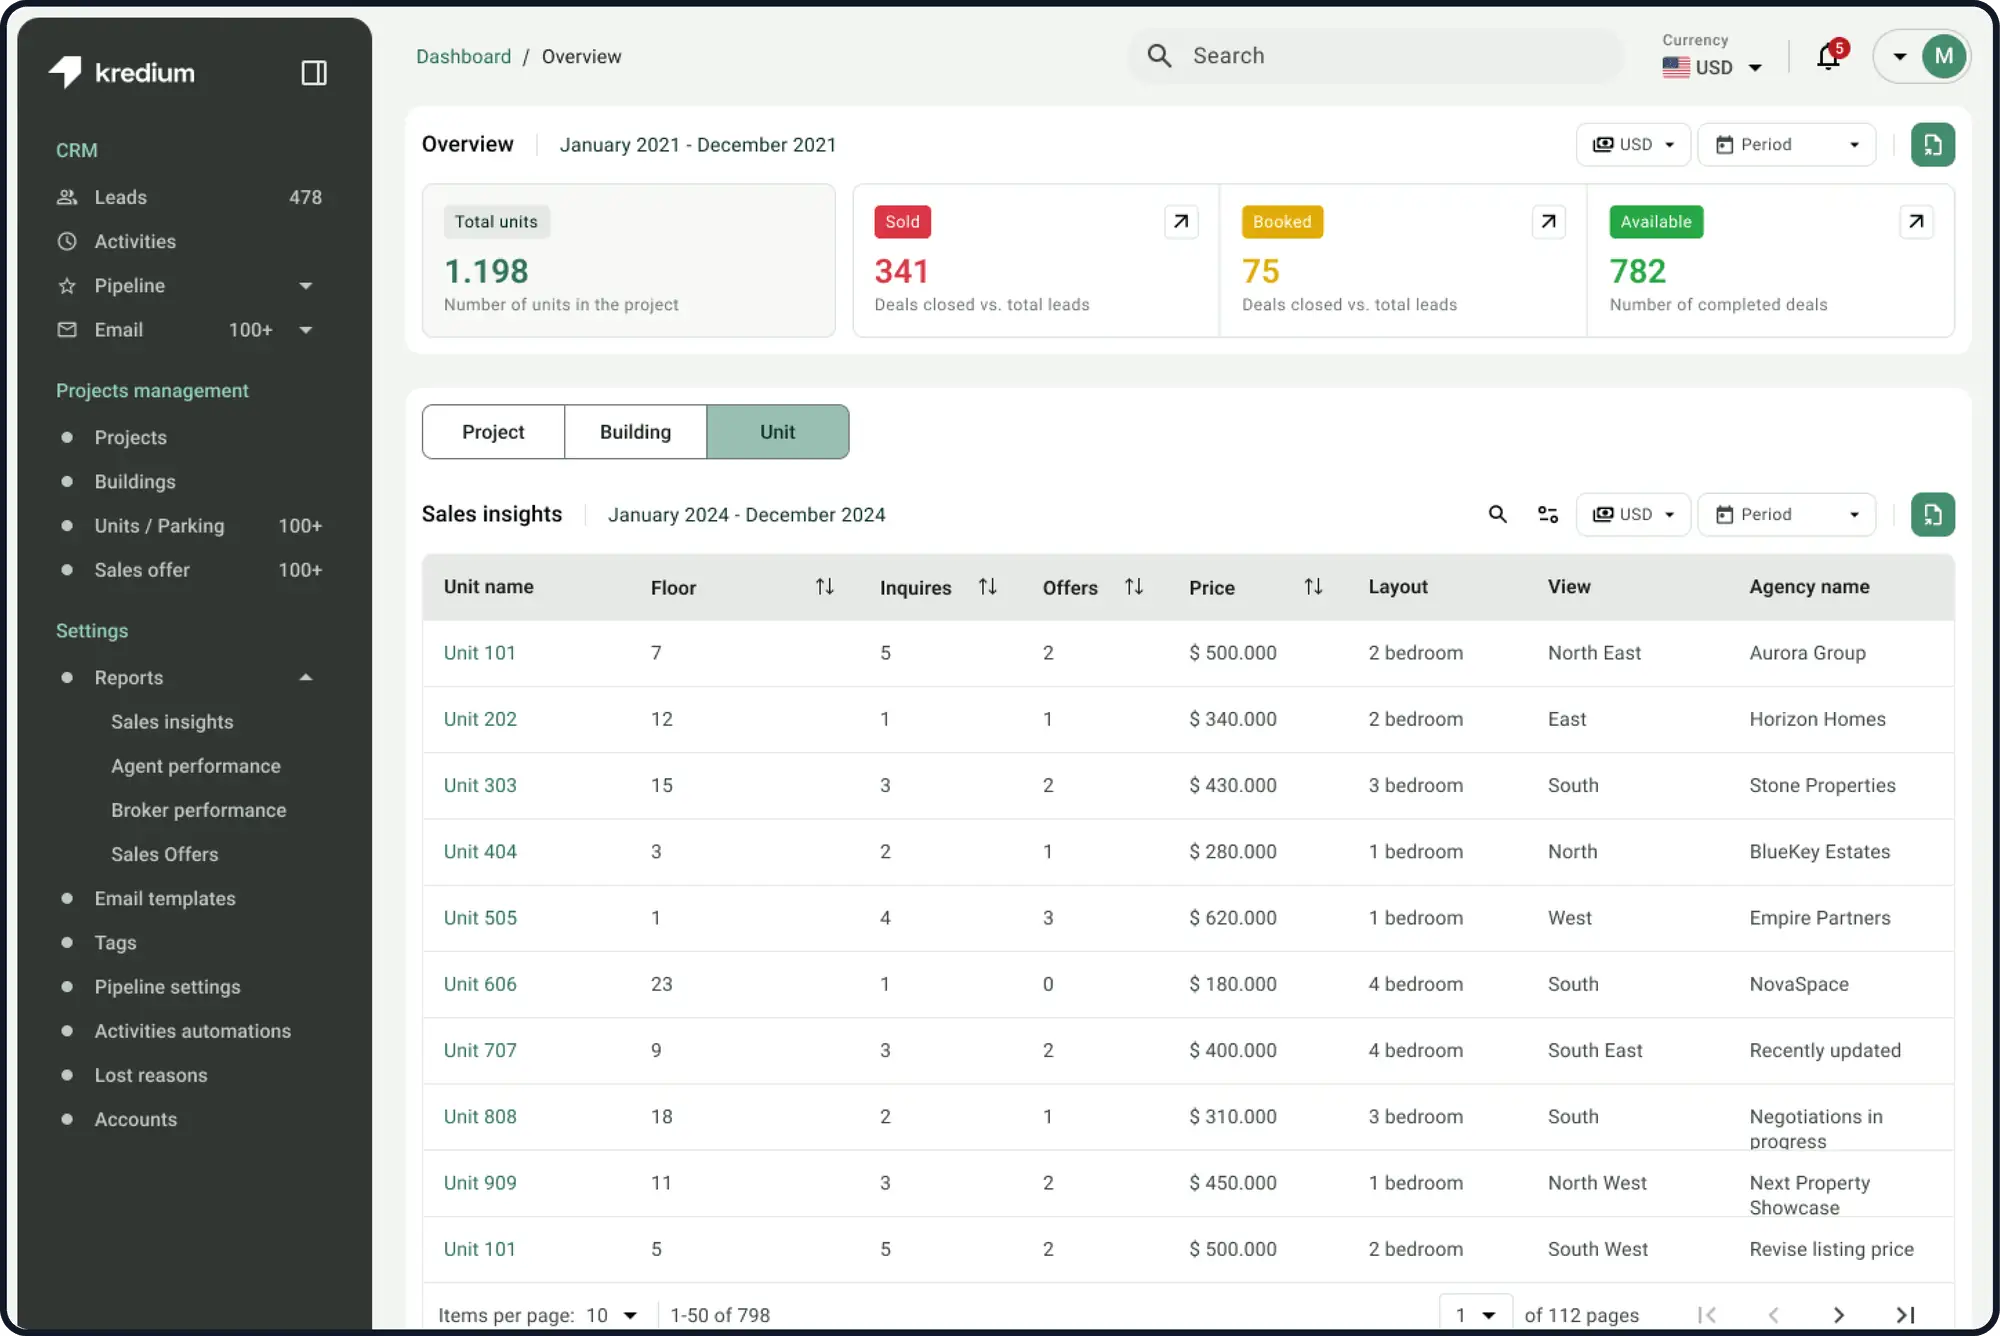Open Unit 303 link

coord(480,785)
